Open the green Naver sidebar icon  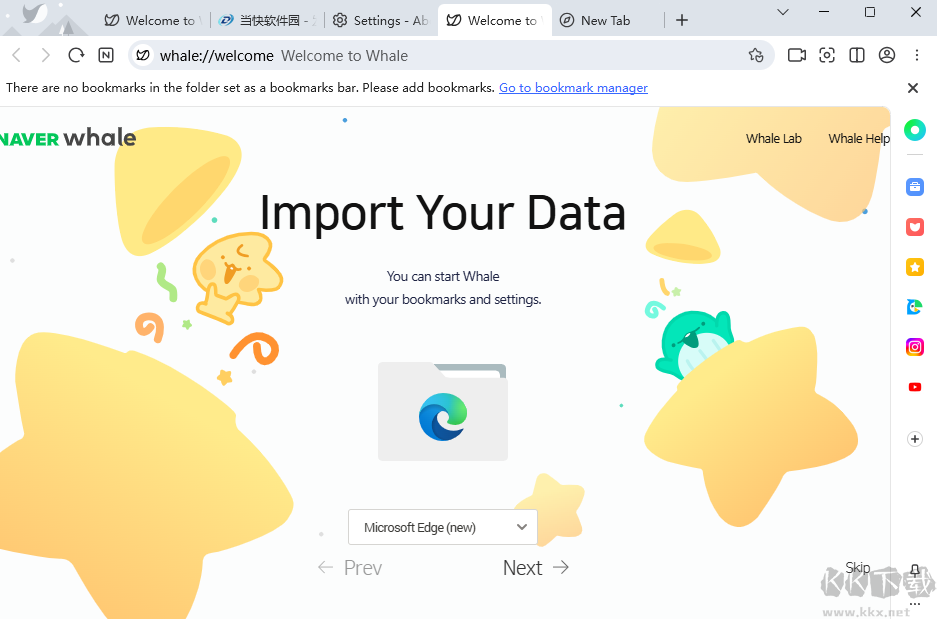tap(915, 130)
